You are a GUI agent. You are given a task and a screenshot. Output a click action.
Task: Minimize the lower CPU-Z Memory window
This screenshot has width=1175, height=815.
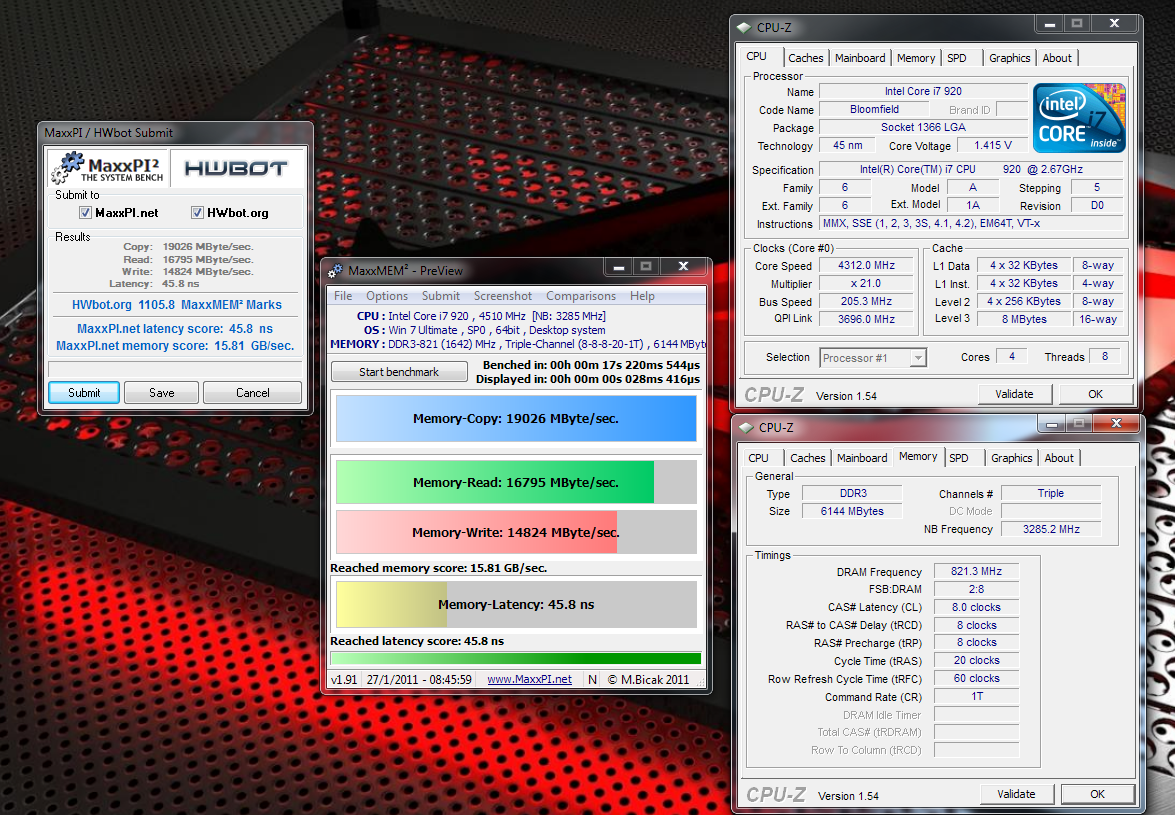[x=1052, y=424]
